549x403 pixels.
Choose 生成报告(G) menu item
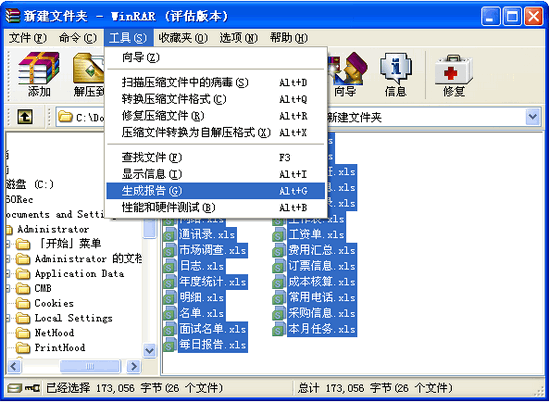(216, 191)
